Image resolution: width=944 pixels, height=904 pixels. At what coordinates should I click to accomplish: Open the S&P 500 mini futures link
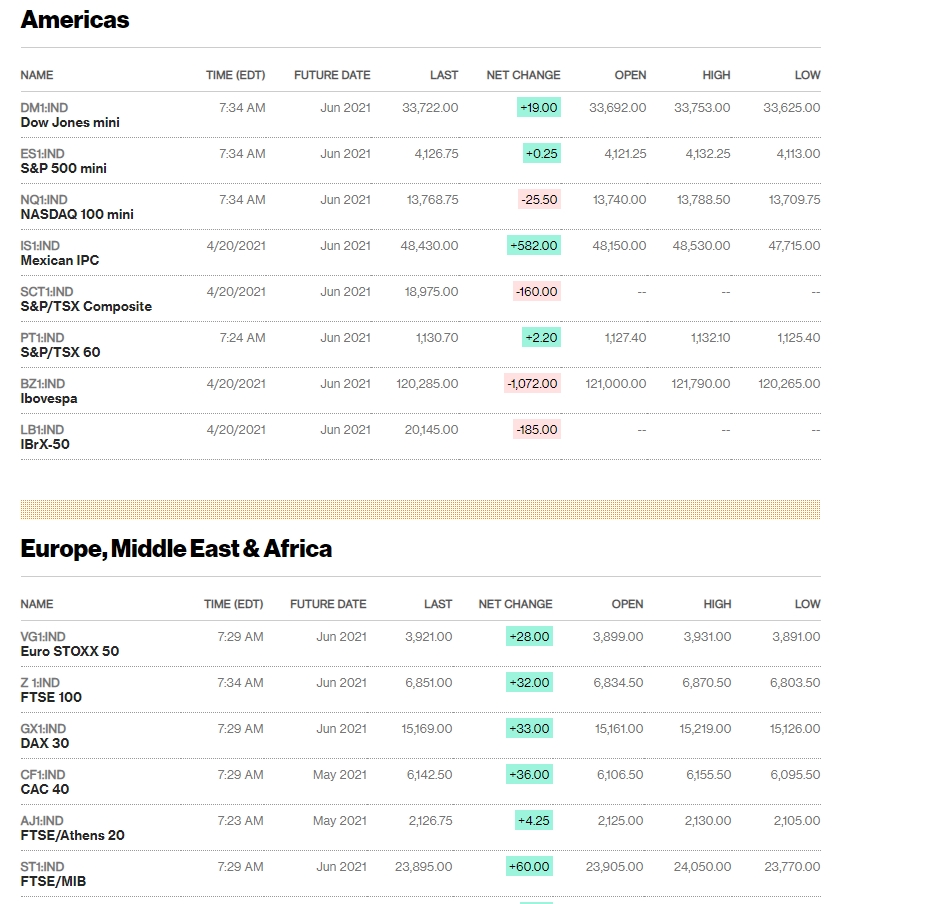point(63,168)
